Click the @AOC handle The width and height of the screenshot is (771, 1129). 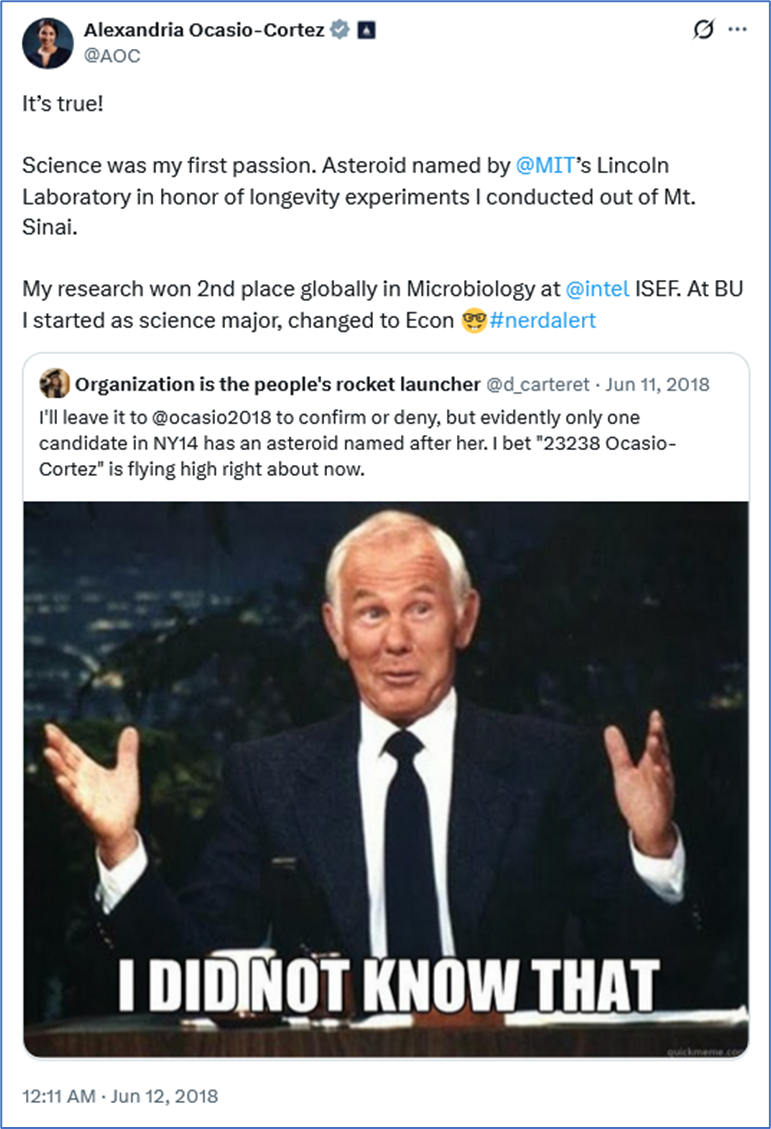click(x=112, y=56)
